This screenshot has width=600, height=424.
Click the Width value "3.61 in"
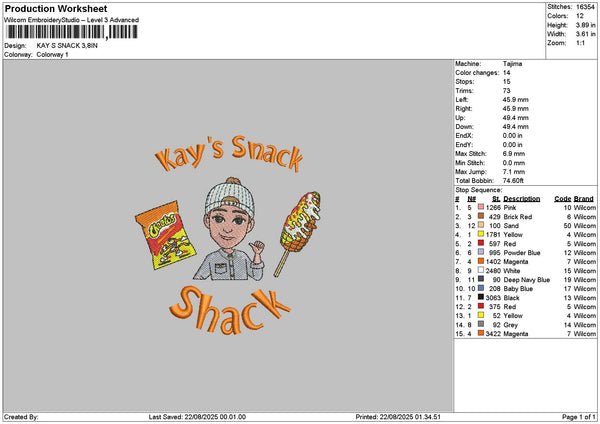click(585, 34)
